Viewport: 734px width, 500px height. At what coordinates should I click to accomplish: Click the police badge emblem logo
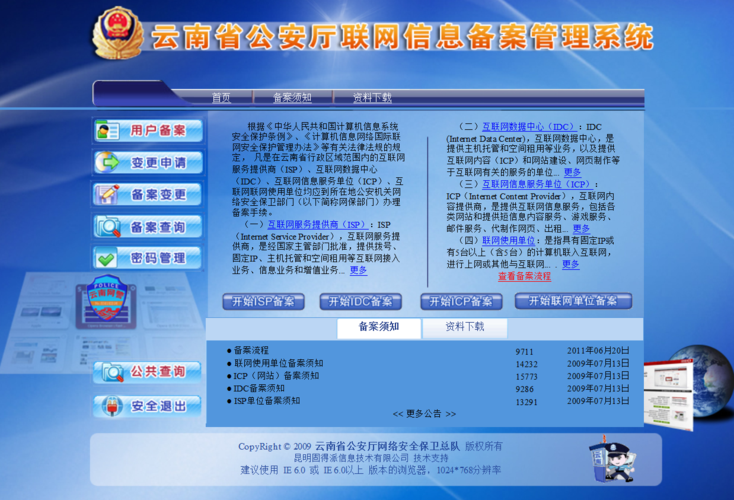pos(117,33)
